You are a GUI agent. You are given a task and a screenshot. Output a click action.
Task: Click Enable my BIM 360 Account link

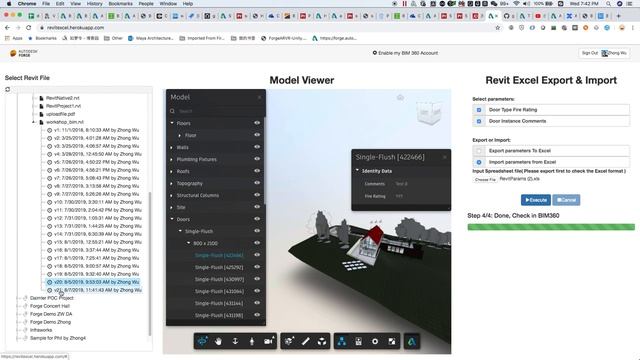pyautogui.click(x=405, y=53)
